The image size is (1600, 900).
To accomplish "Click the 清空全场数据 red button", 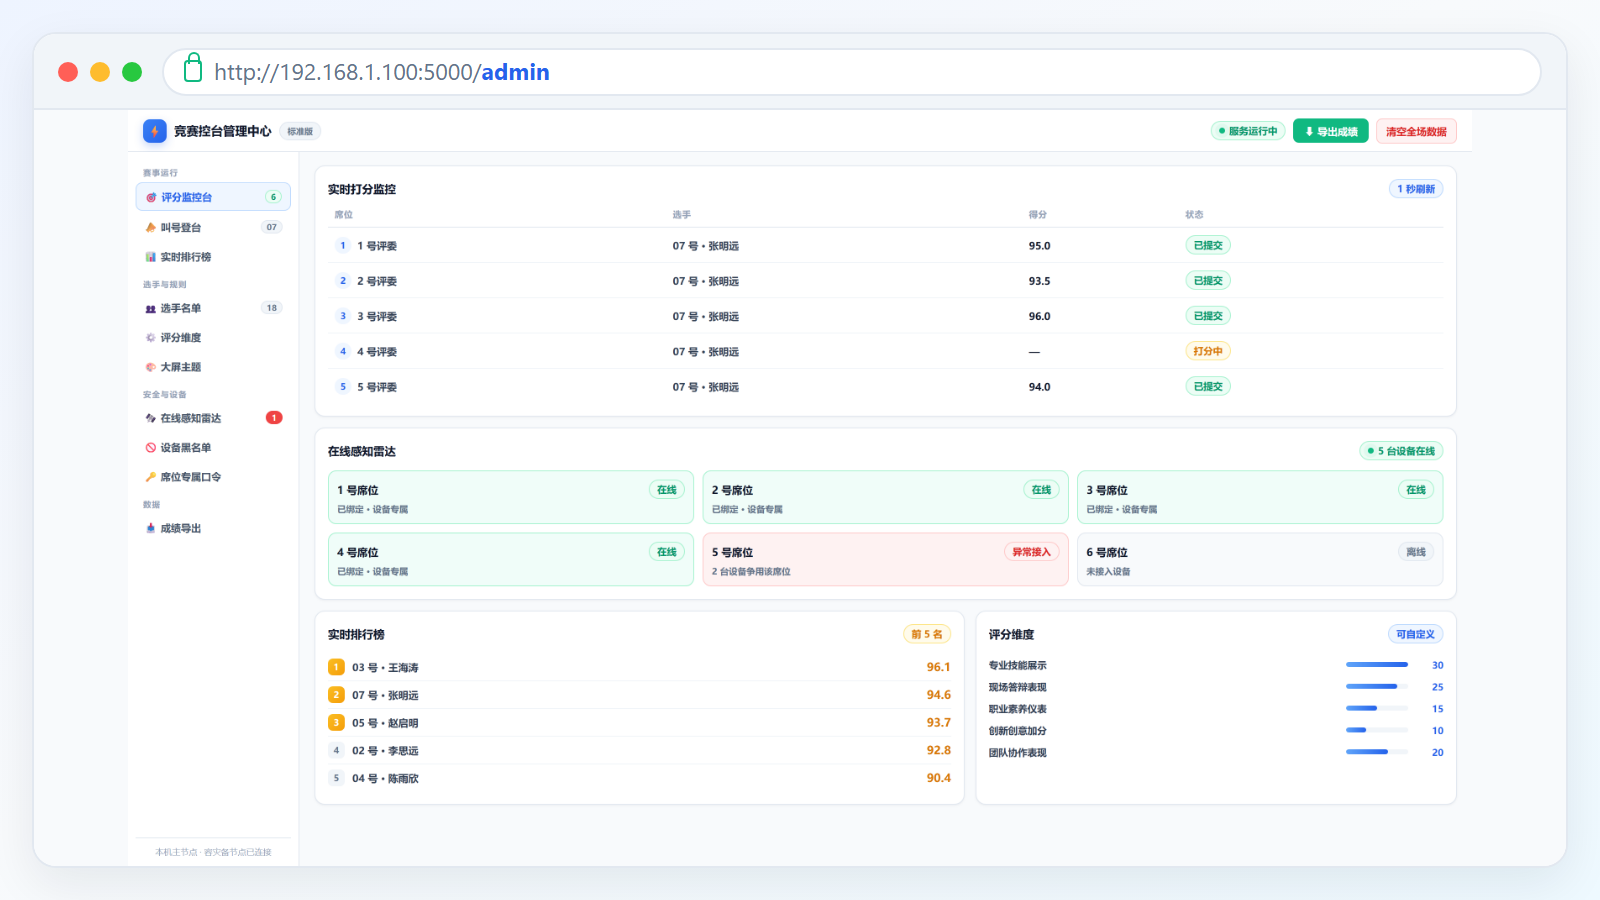I will pyautogui.click(x=1416, y=131).
